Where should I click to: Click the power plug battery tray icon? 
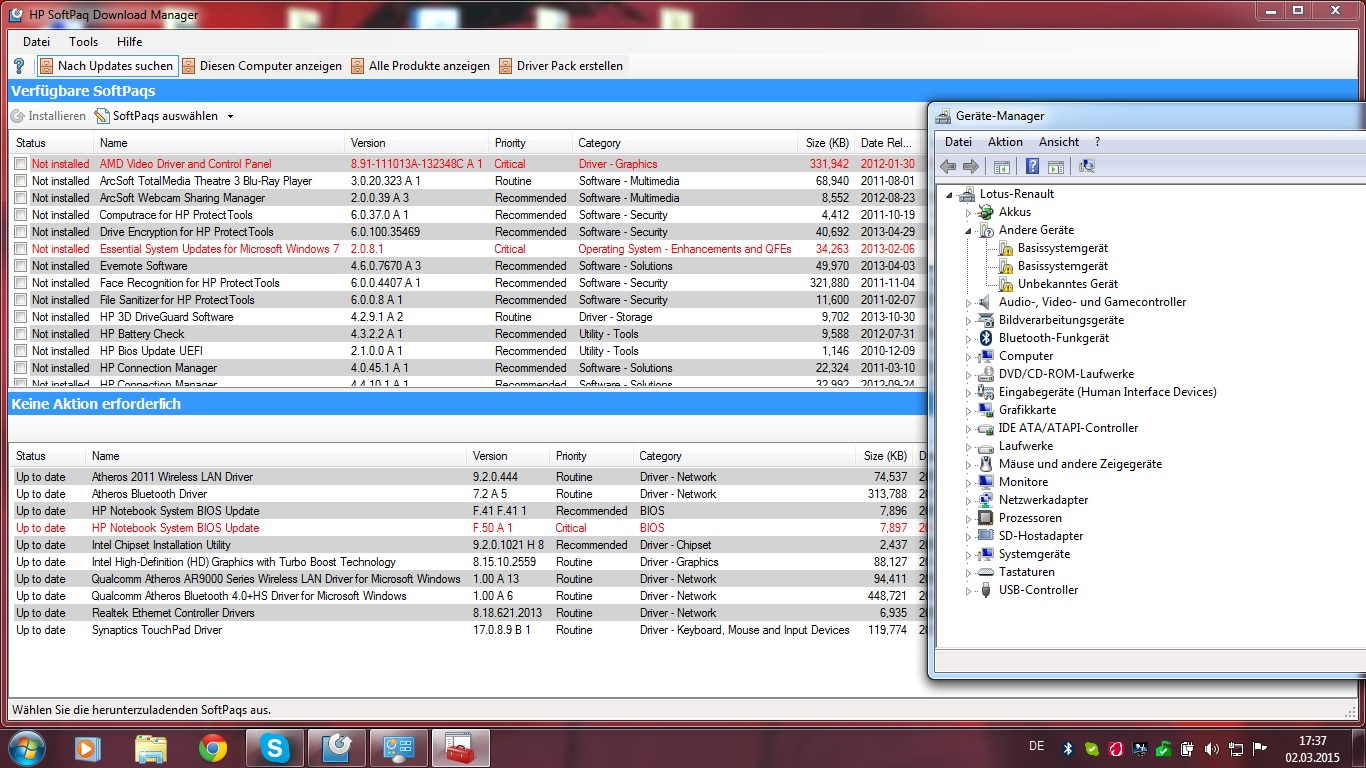[x=1187, y=748]
